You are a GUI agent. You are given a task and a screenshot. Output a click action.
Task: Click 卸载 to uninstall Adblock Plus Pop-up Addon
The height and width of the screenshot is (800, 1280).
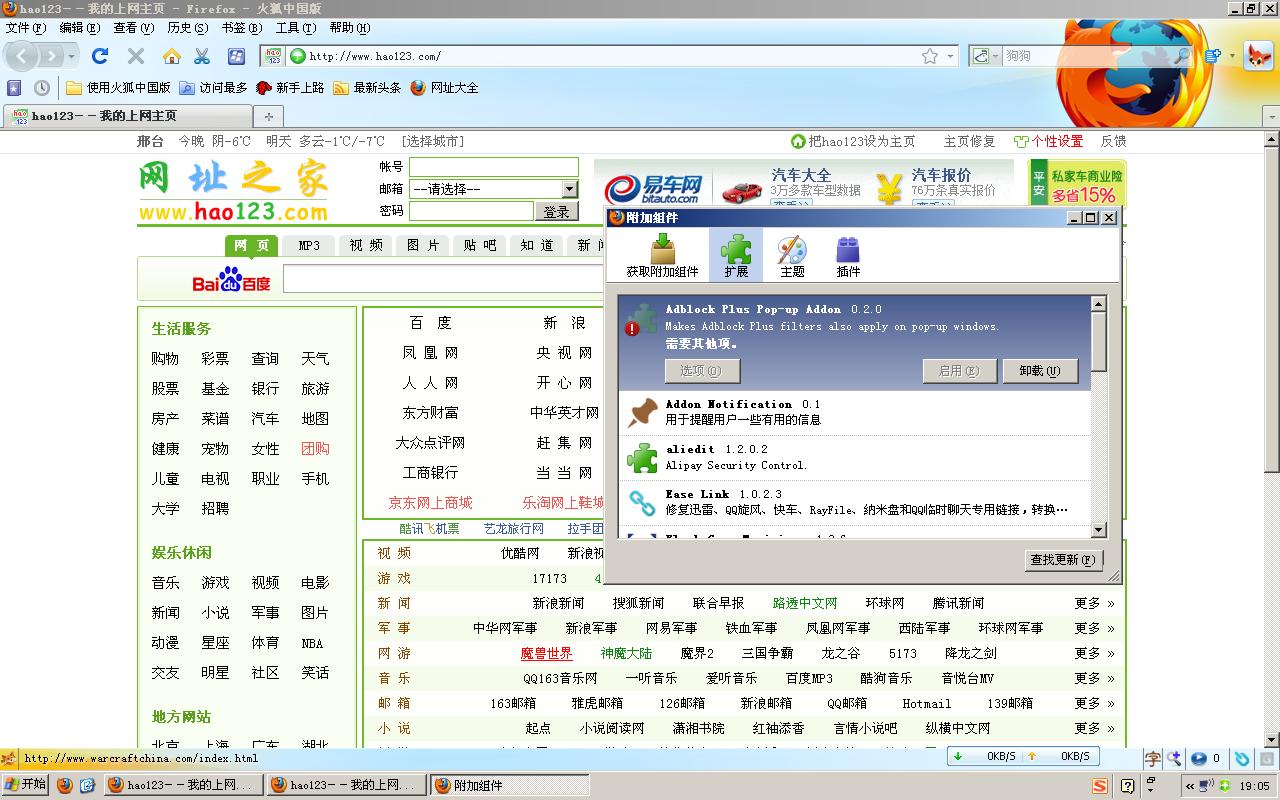pos(1040,371)
